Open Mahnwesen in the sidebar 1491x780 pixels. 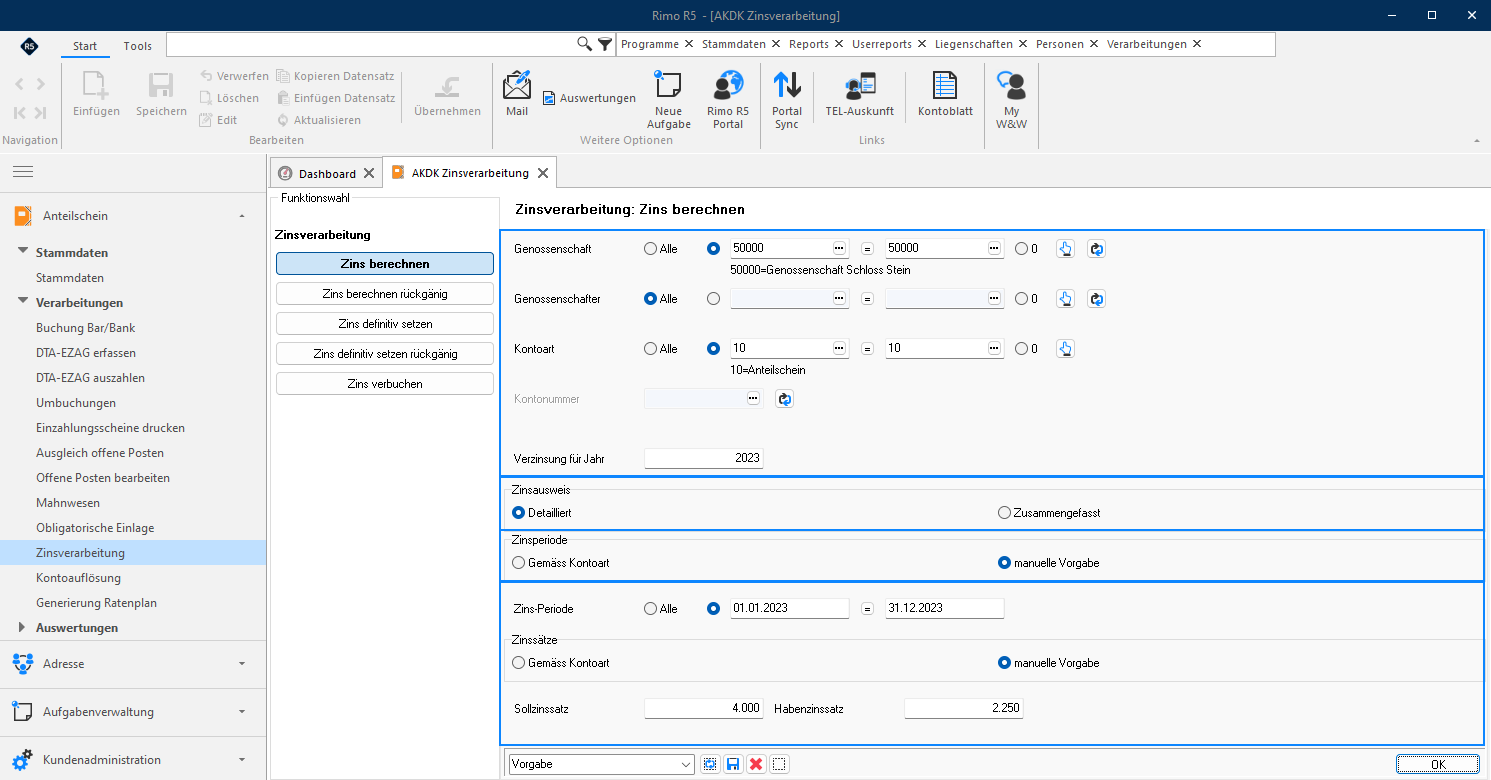click(68, 503)
